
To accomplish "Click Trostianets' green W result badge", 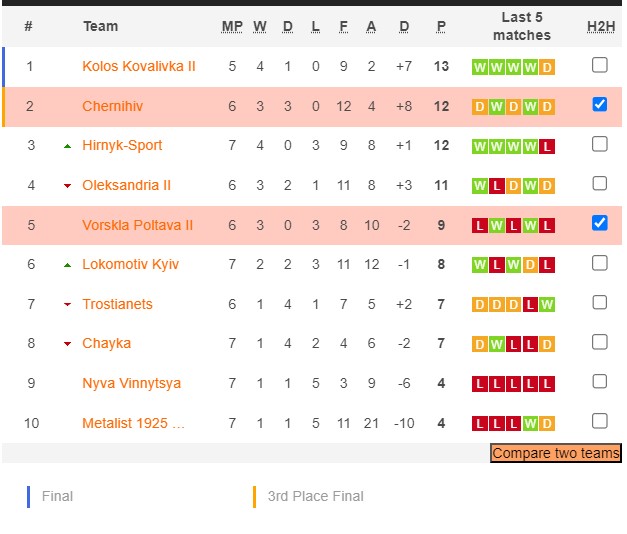I will coord(546,304).
